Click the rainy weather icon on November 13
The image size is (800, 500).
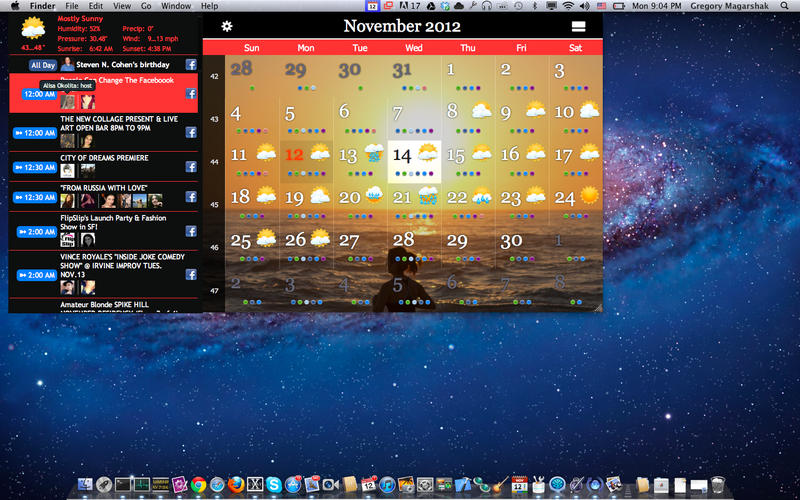(373, 154)
